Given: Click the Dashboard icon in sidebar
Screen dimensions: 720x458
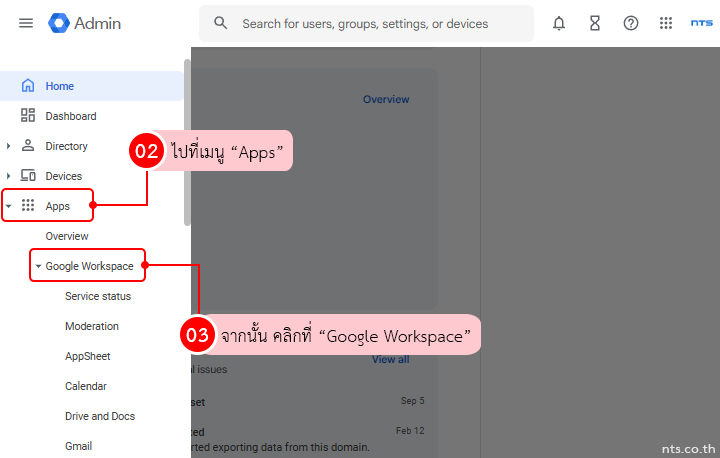Looking at the screenshot, I should point(28,116).
